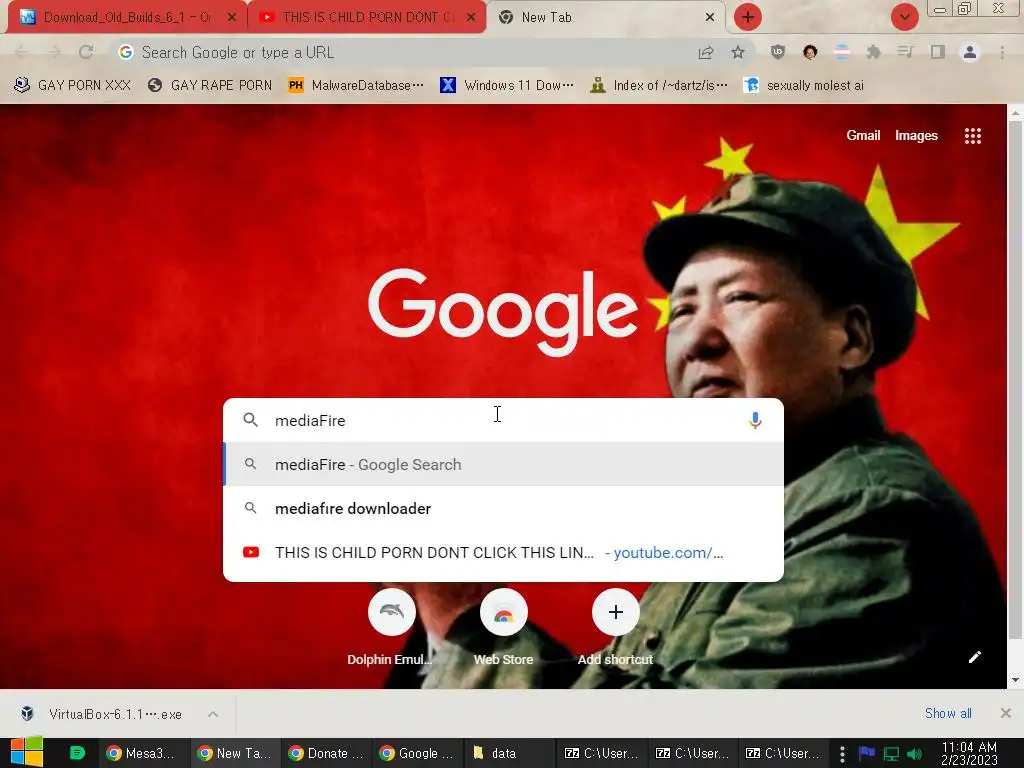Open the Chrome three-dot menu
The image size is (1024, 768).
(x=1002, y=53)
